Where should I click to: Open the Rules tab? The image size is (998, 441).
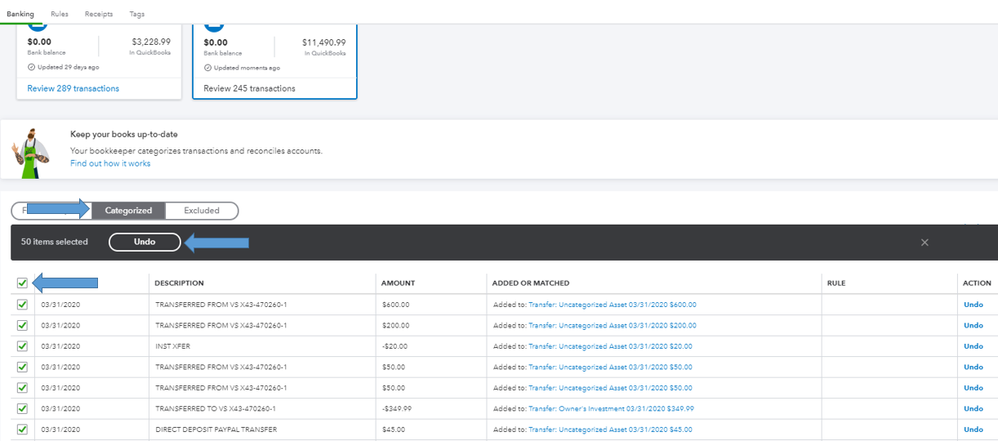59,13
